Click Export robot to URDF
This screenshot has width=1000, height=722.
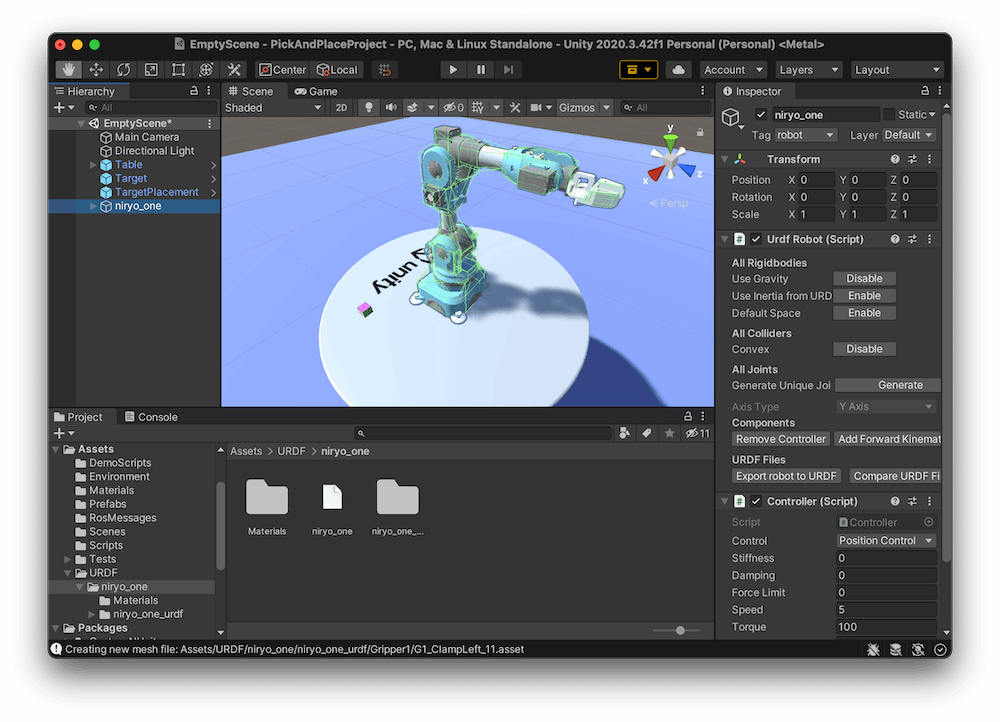coord(786,476)
